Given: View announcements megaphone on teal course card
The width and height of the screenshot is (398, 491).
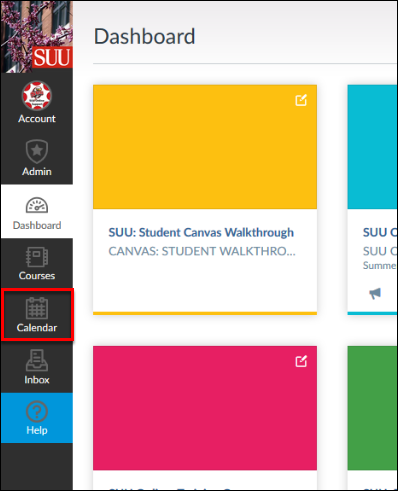Looking at the screenshot, I should click(x=375, y=293).
